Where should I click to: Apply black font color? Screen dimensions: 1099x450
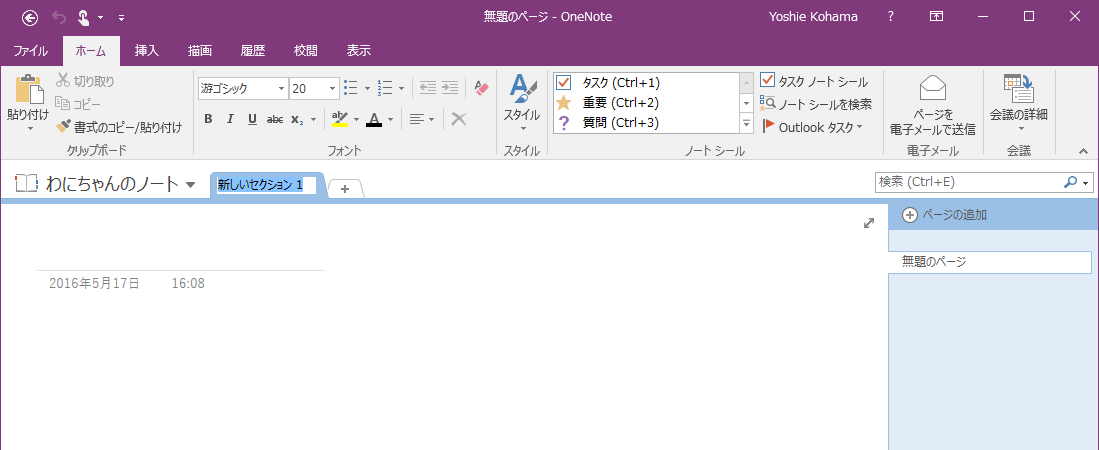click(374, 118)
